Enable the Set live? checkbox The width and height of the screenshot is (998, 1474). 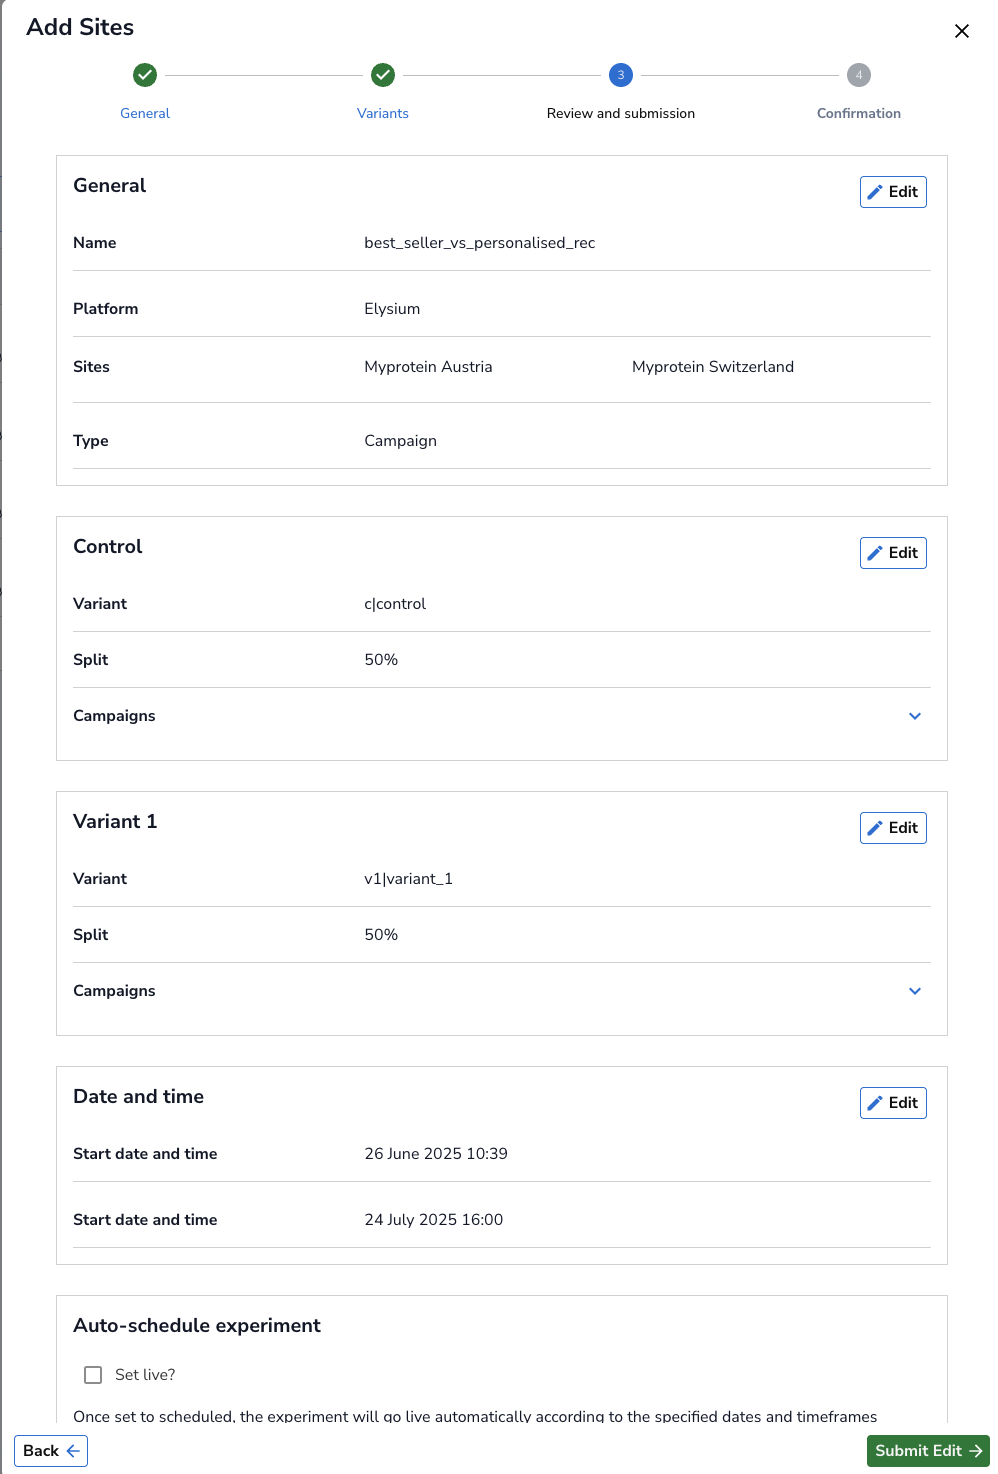pos(93,1375)
